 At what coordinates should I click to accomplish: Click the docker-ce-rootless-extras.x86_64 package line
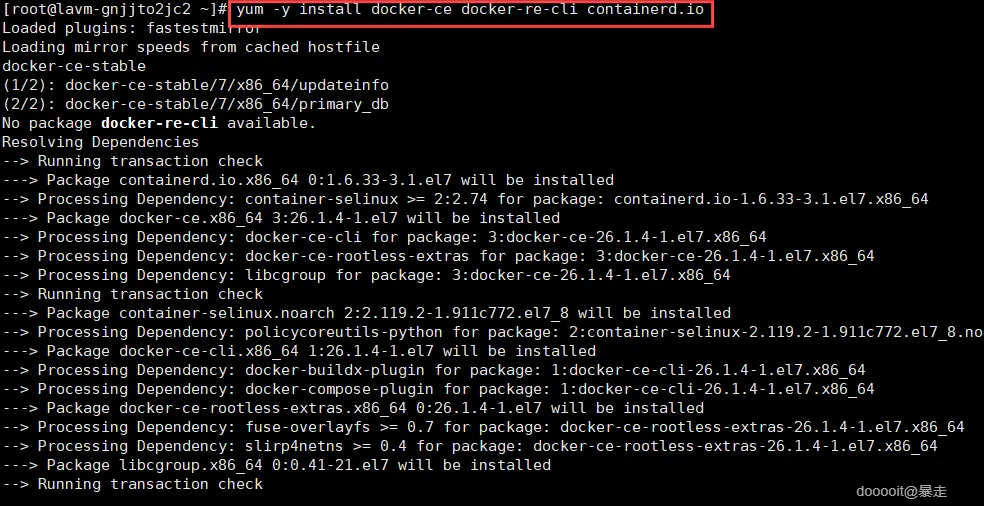(x=353, y=408)
